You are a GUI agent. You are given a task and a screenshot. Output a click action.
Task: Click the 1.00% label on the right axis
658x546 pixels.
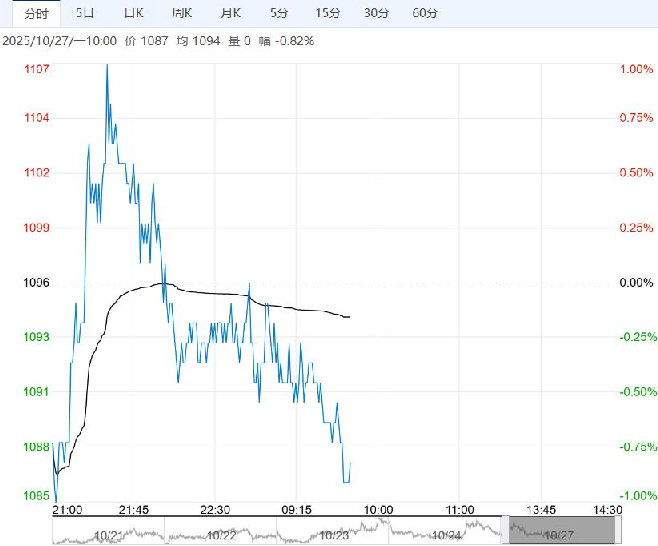click(x=636, y=69)
